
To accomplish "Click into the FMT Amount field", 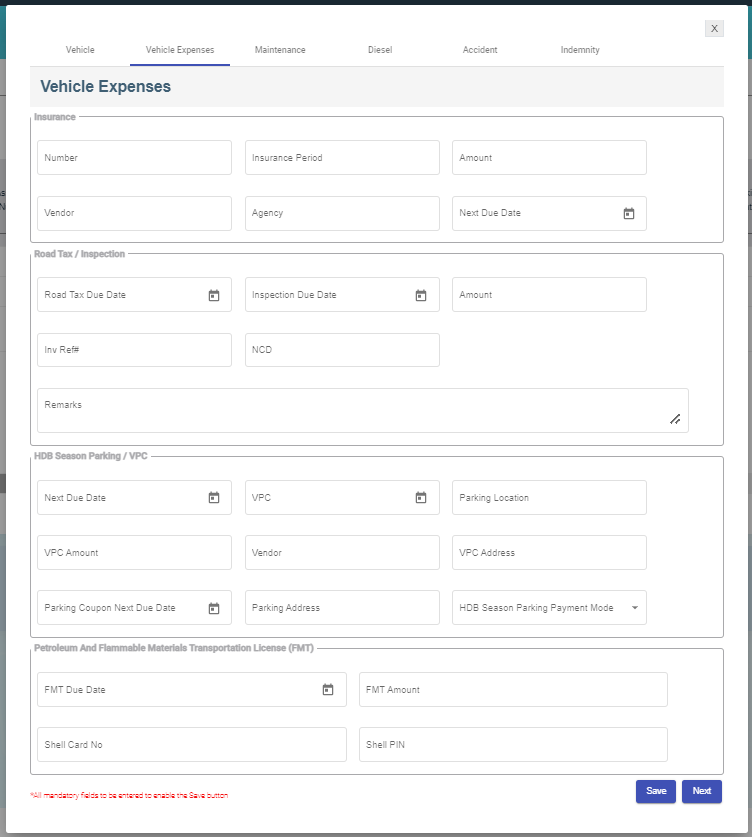I will tap(513, 690).
